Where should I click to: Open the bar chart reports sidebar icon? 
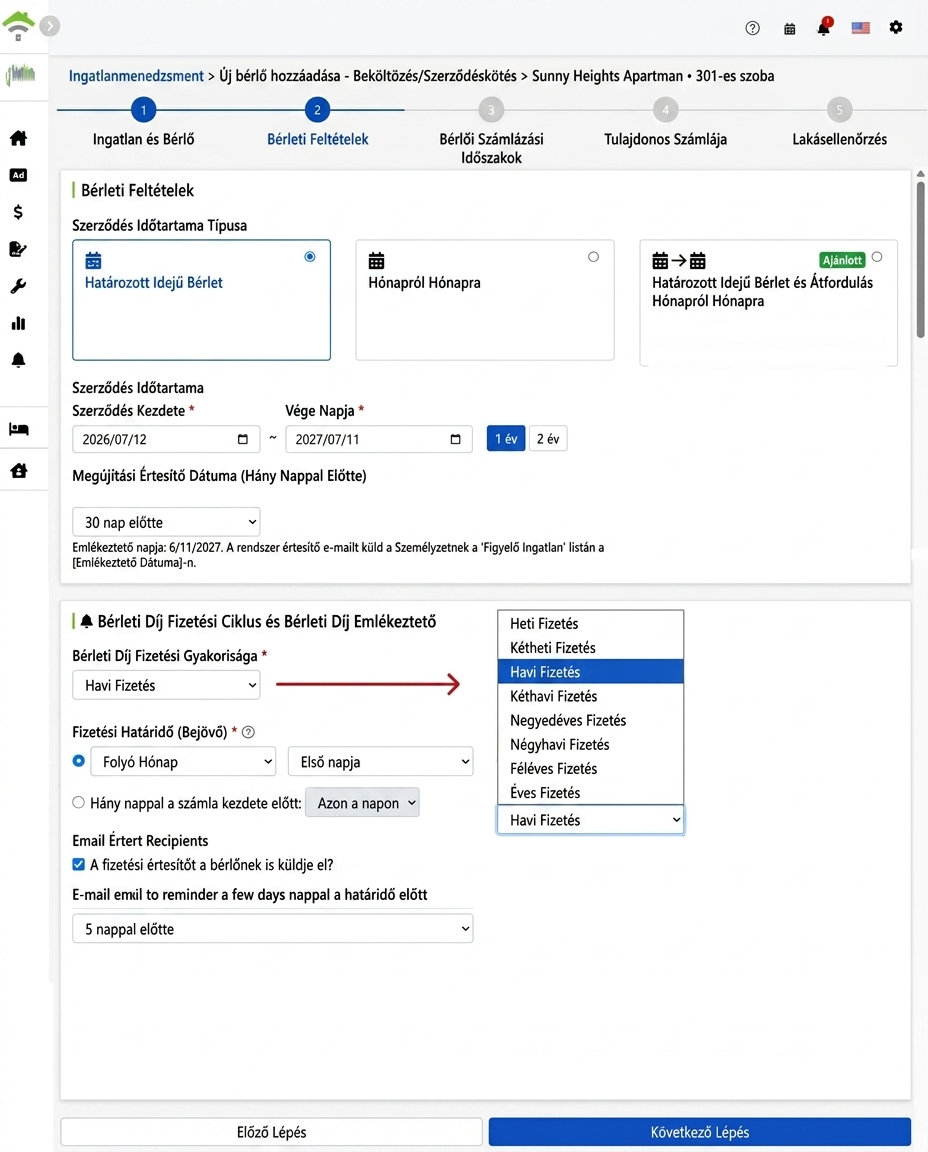point(18,323)
